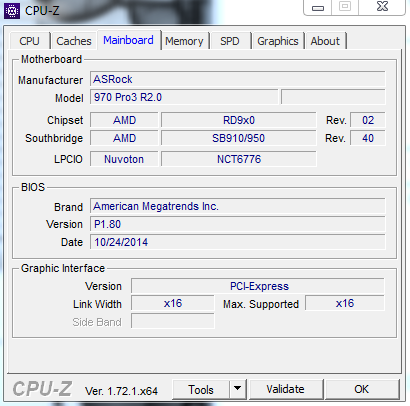The width and height of the screenshot is (410, 406).
Task: Select the Mainboard tab
Action: pyautogui.click(x=128, y=40)
